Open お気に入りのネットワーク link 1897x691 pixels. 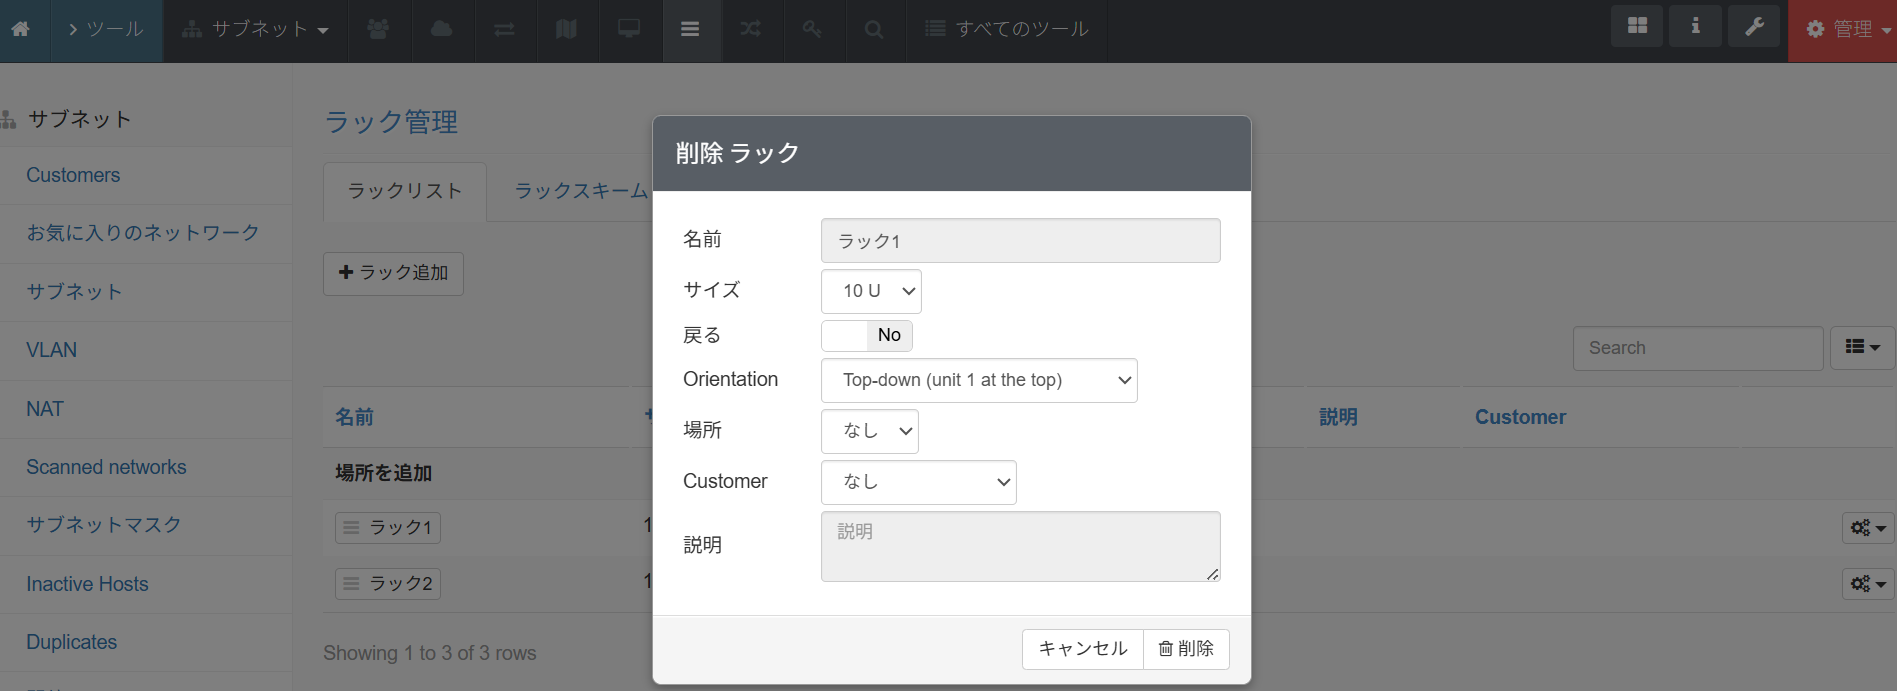click(x=143, y=233)
